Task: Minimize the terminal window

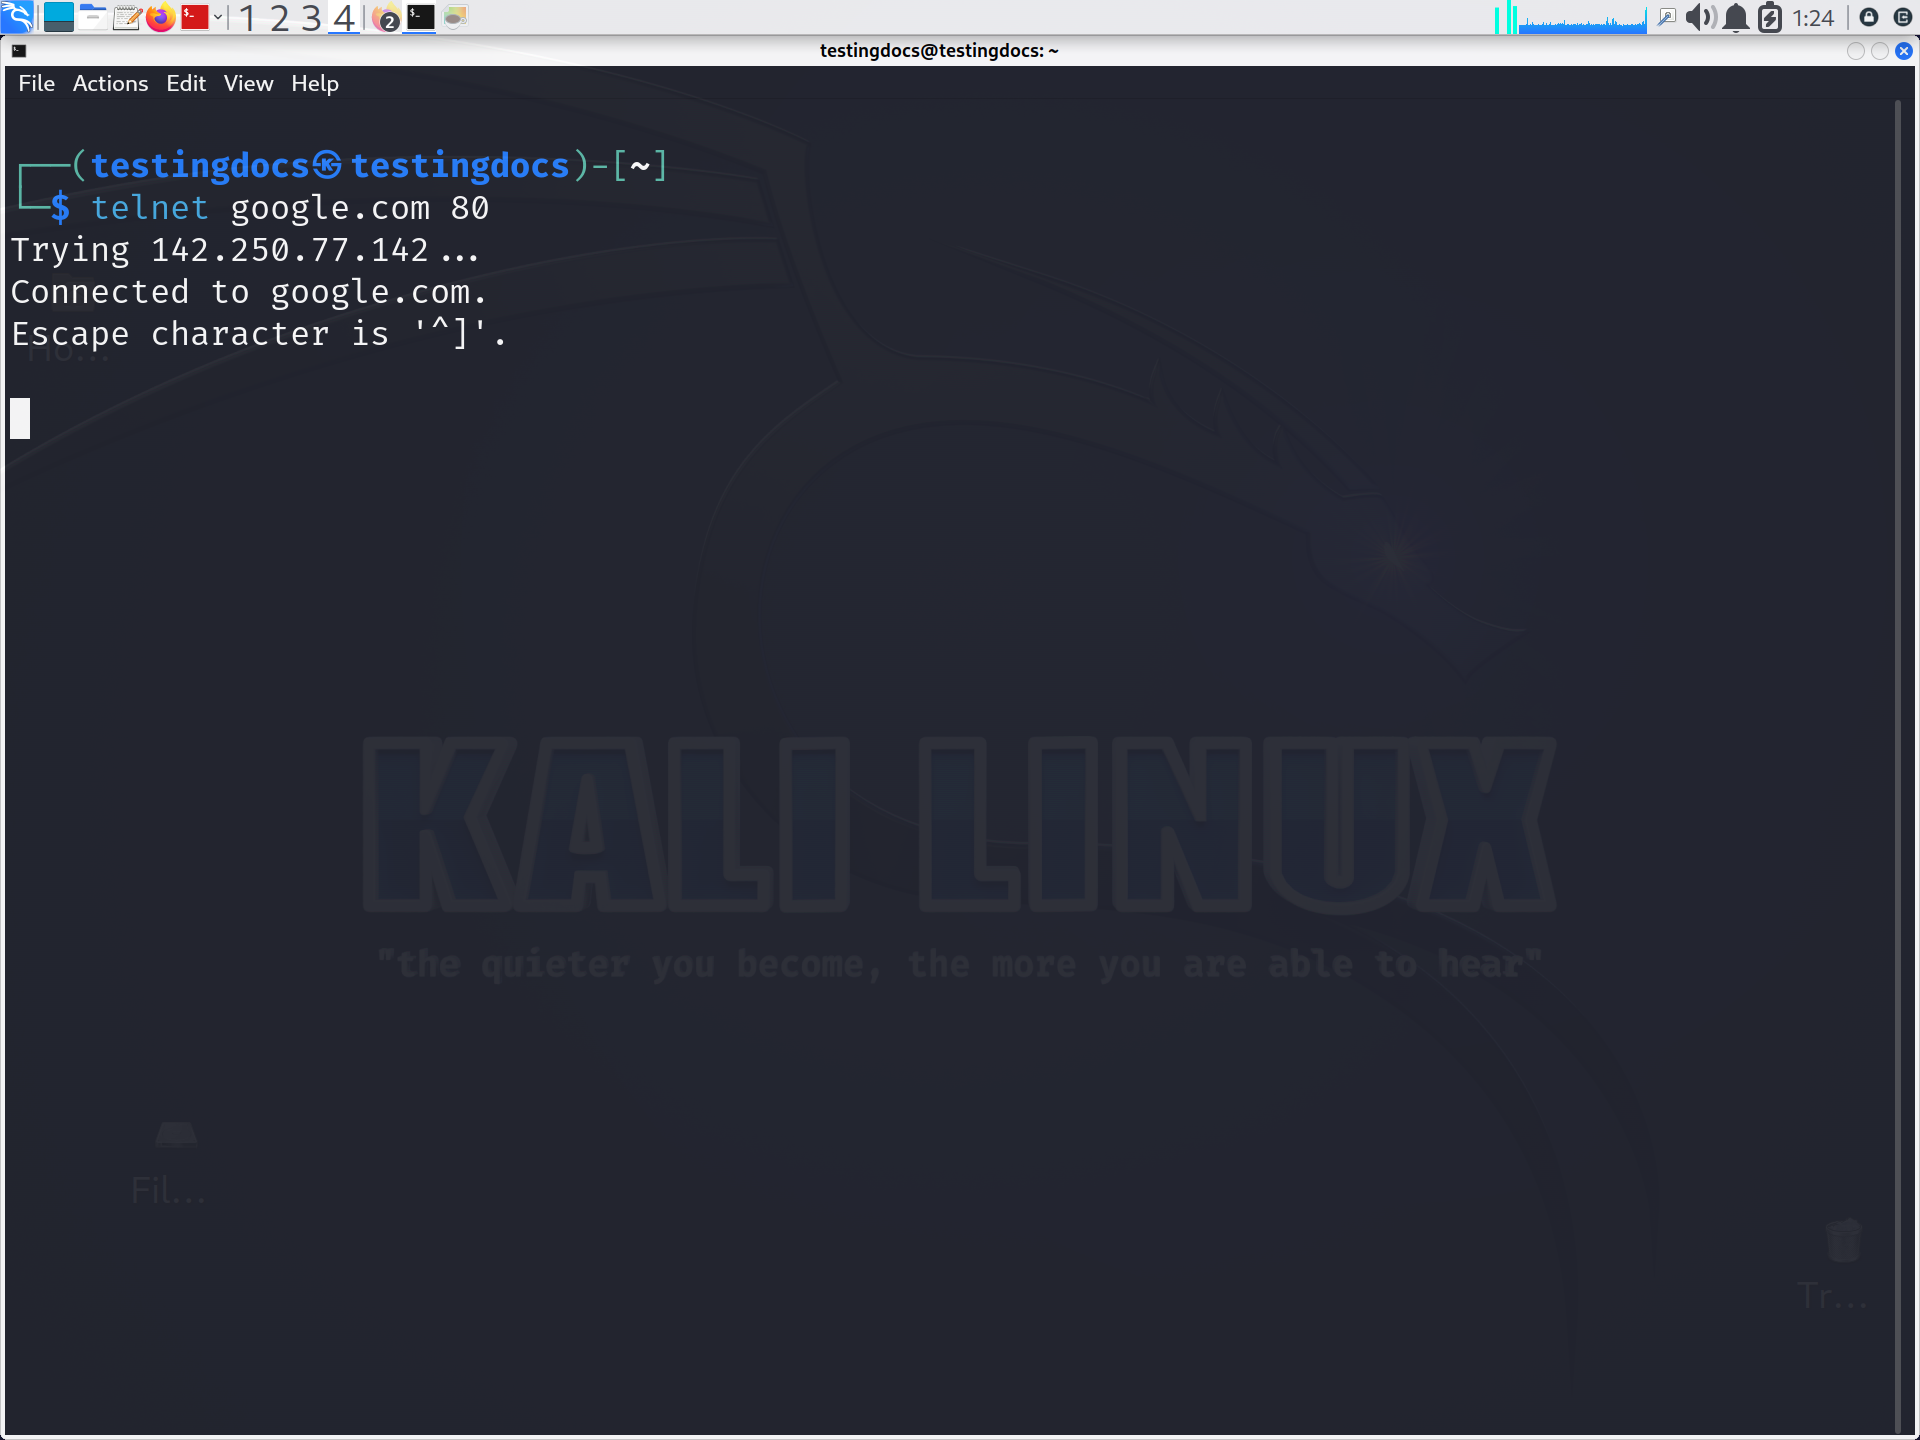Action: coord(1856,51)
